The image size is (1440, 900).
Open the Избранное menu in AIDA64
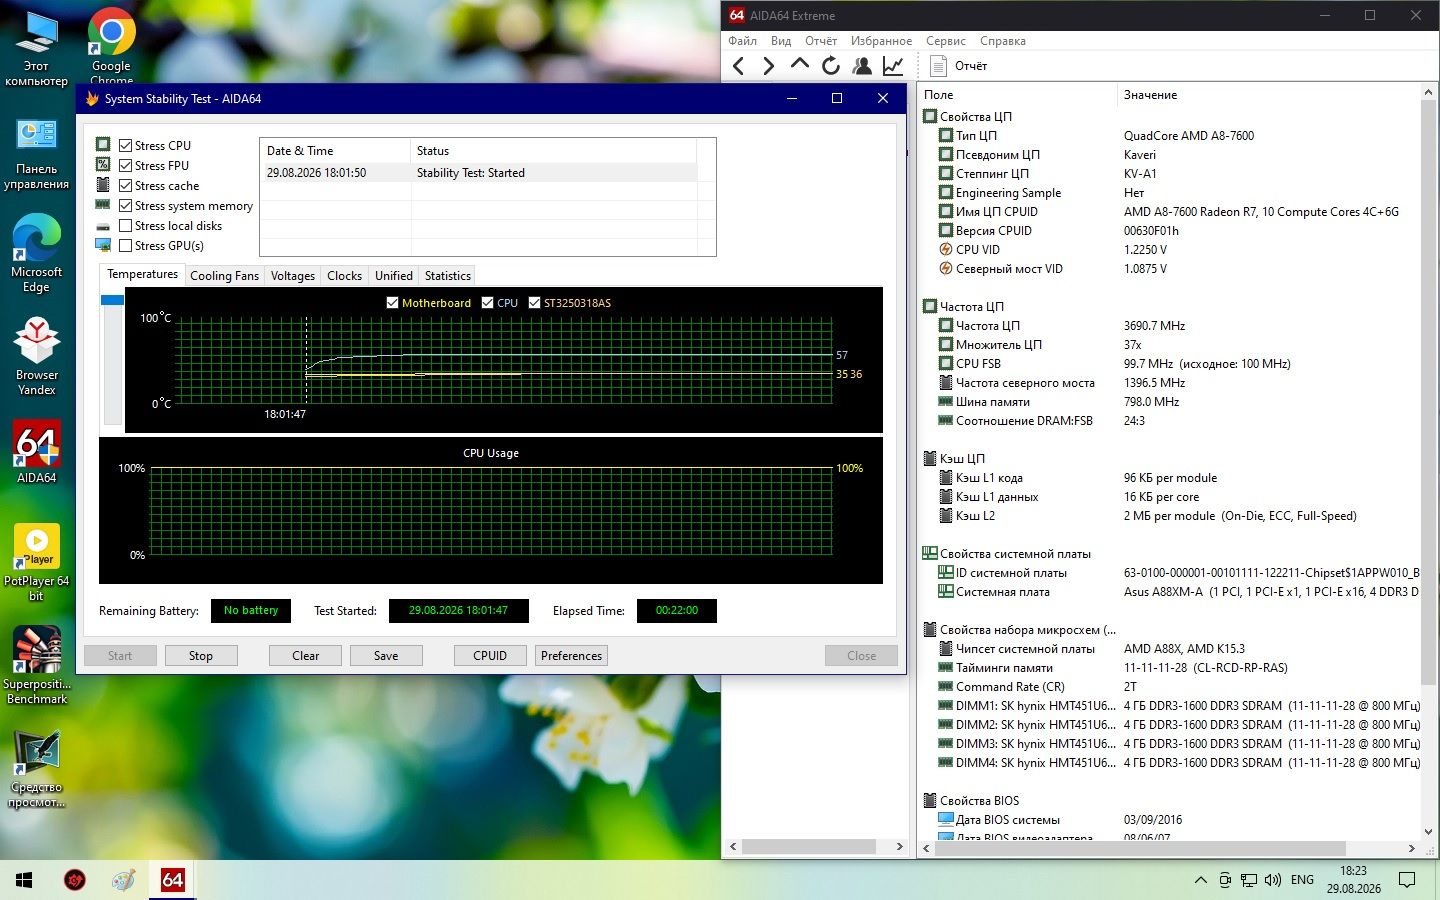click(881, 41)
